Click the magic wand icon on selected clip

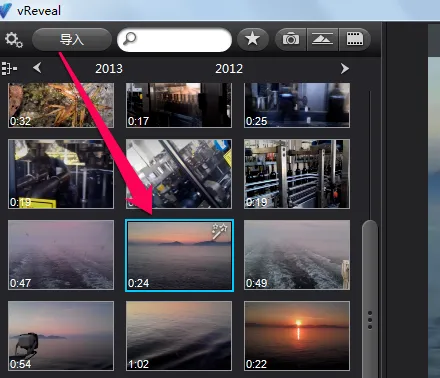coord(220,231)
